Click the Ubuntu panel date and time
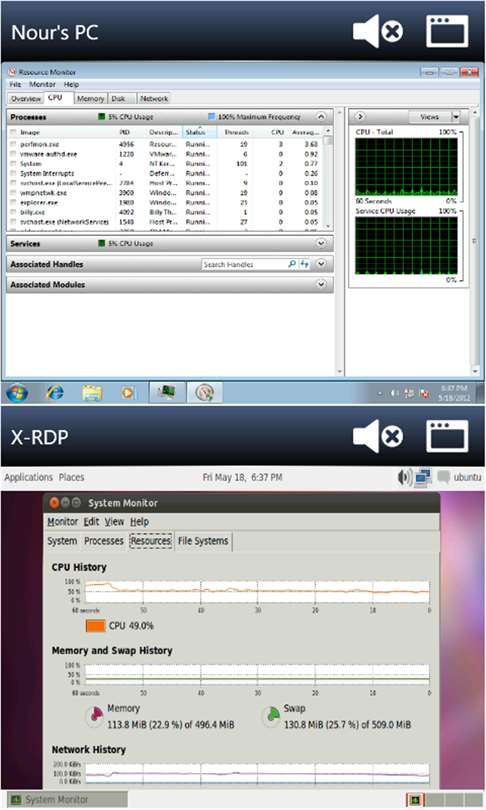 (242, 477)
